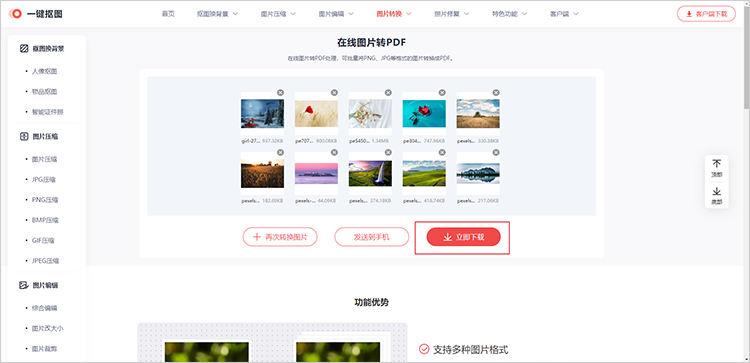
Task: Open 智能证件照 in the sidebar
Action: tap(48, 112)
